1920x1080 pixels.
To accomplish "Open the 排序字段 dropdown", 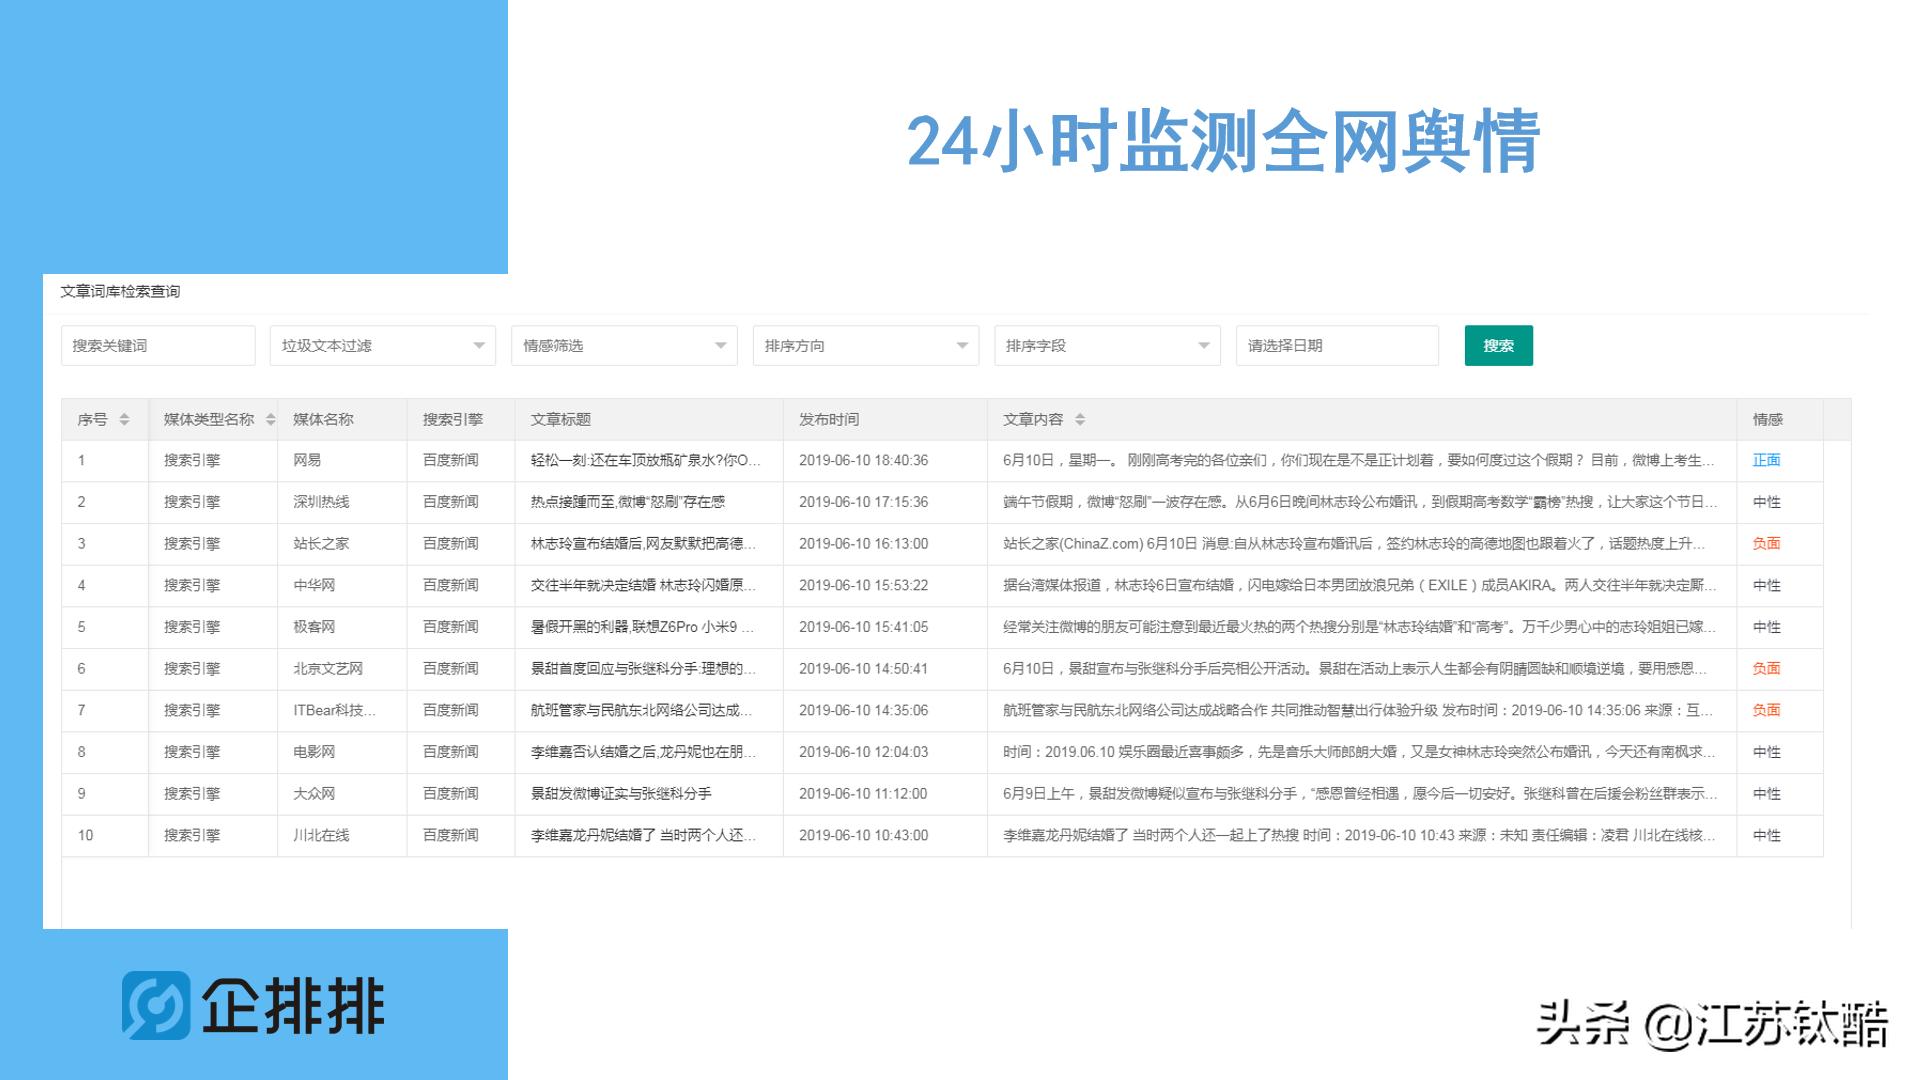I will 1107,345.
